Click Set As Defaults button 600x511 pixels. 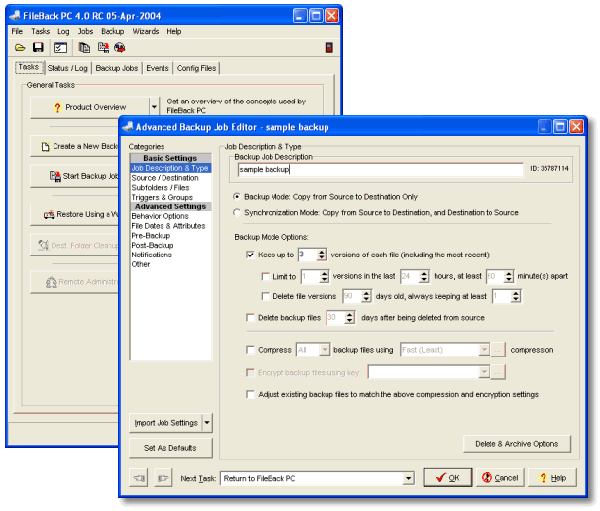tap(170, 448)
